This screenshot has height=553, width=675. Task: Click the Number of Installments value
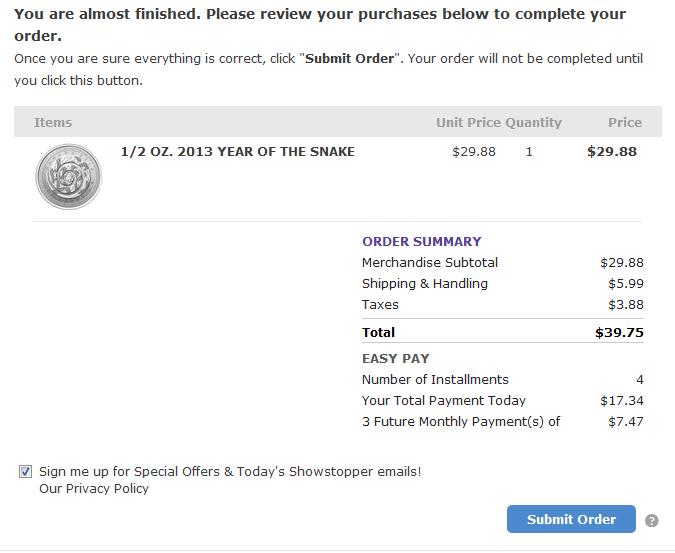(x=640, y=380)
